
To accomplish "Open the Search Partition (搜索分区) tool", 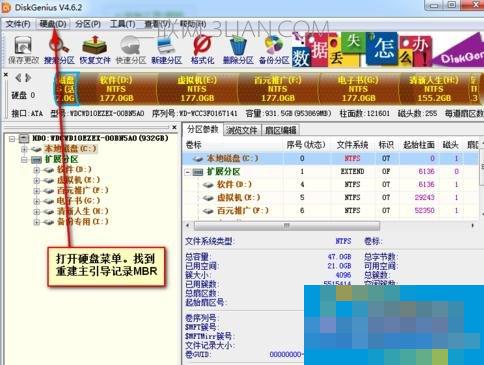I will click(x=59, y=50).
